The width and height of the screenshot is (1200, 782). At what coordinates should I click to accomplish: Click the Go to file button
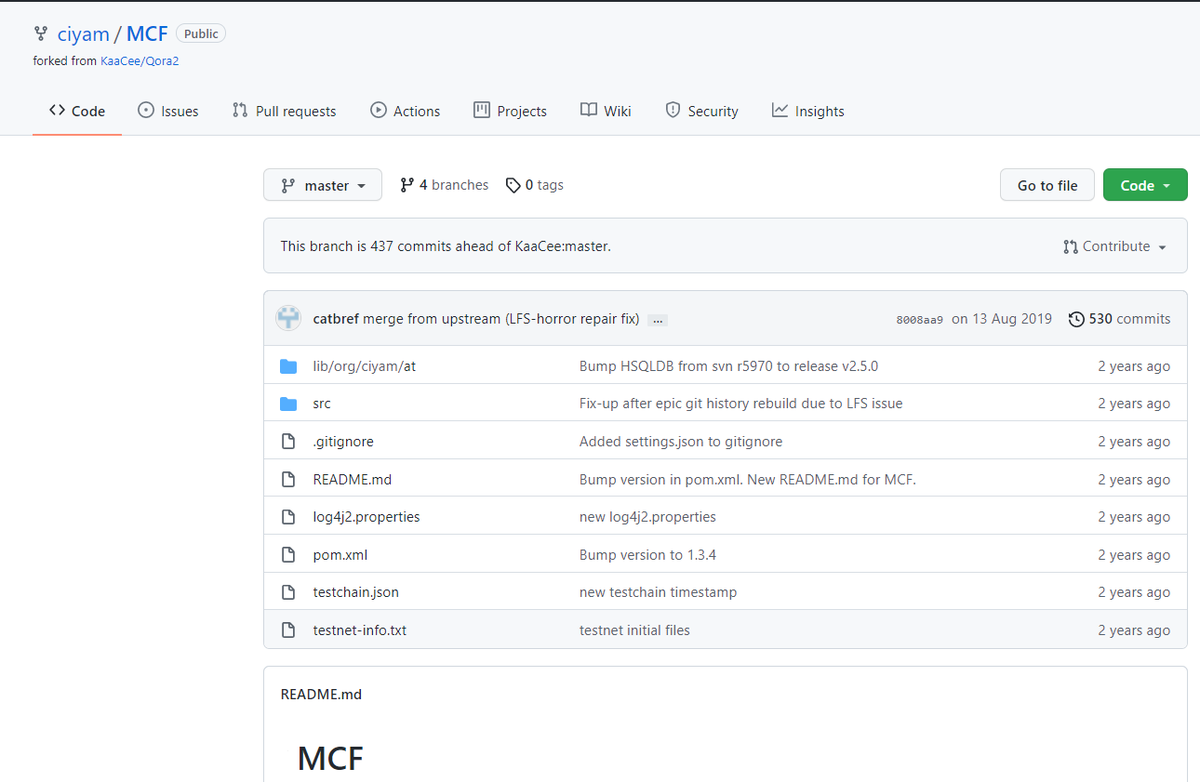(x=1047, y=185)
